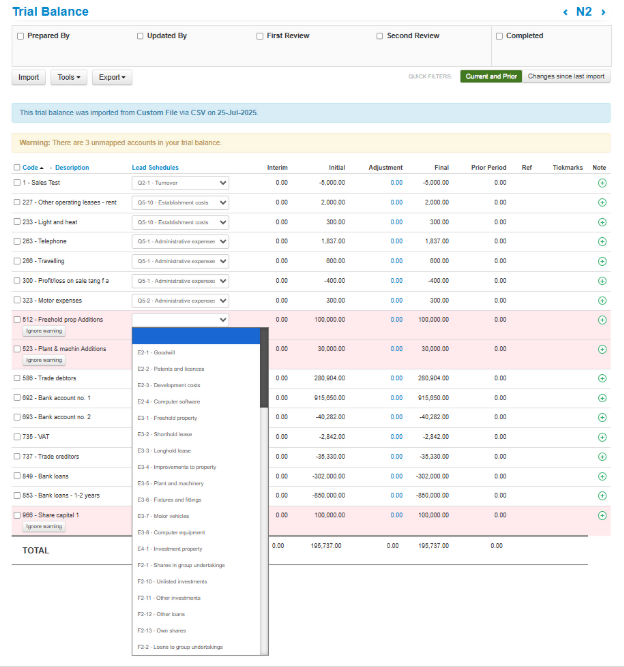Add note to Bank loans row

(602, 476)
